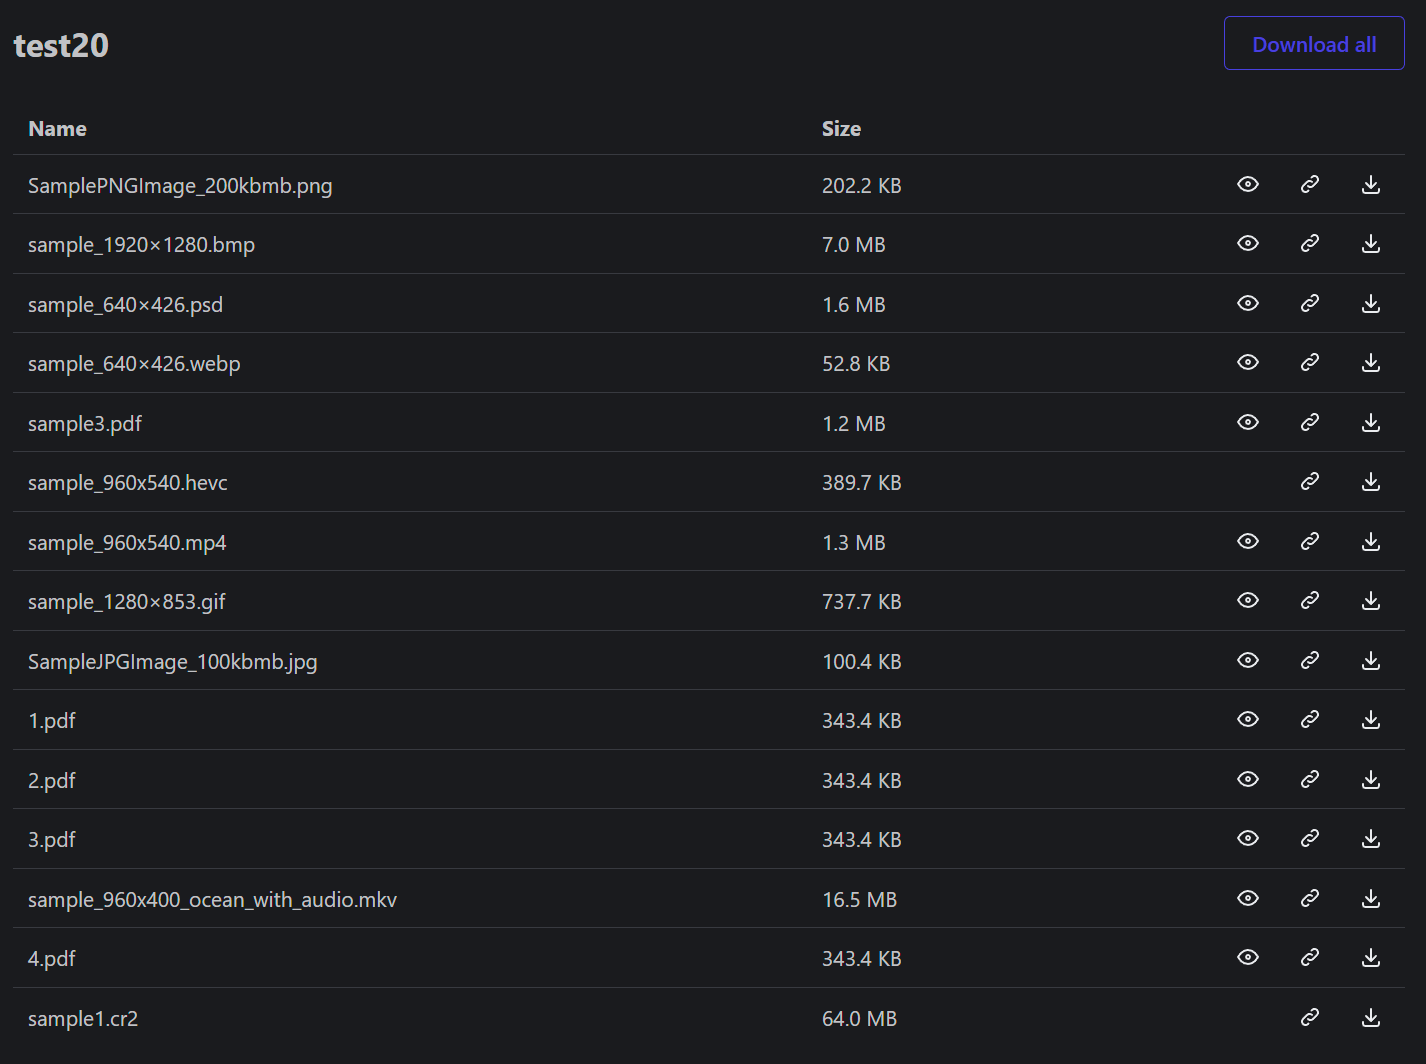Click the test20 folder title
The width and height of the screenshot is (1426, 1064).
tap(60, 45)
